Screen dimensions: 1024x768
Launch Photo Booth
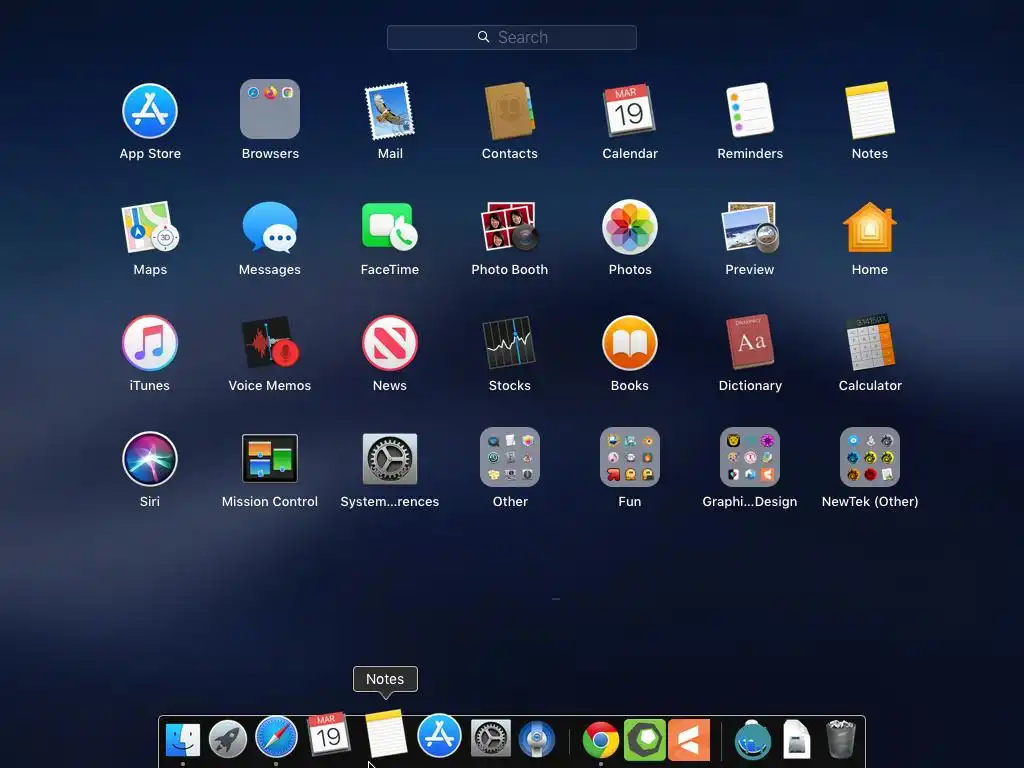click(509, 227)
